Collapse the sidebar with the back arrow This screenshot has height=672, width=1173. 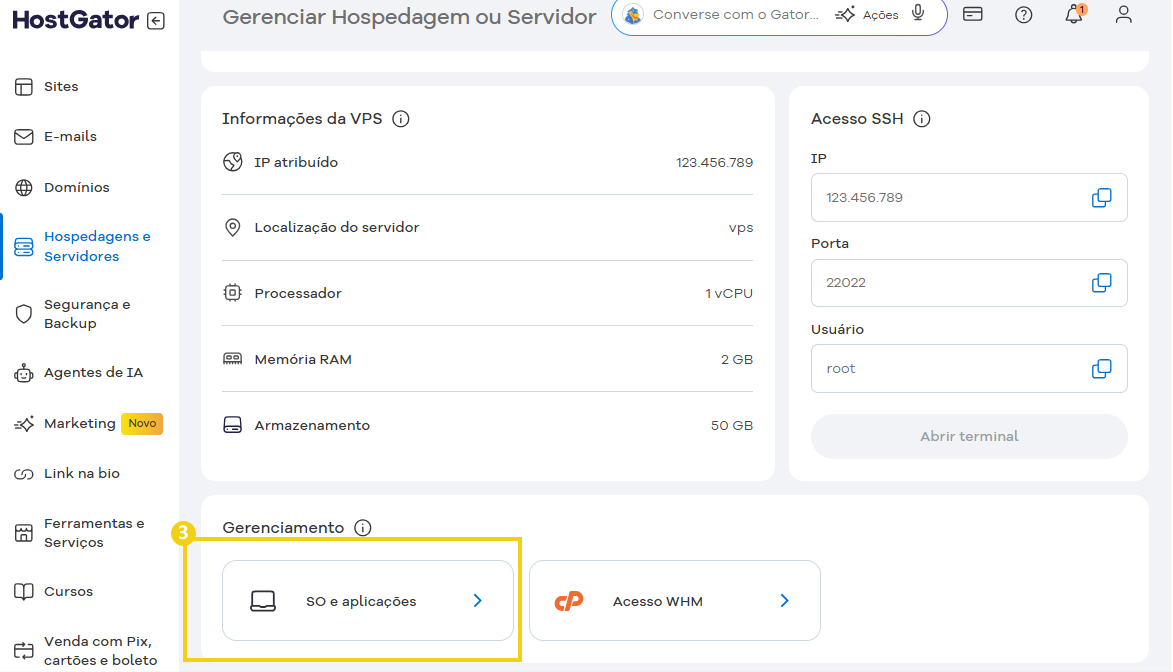click(156, 20)
